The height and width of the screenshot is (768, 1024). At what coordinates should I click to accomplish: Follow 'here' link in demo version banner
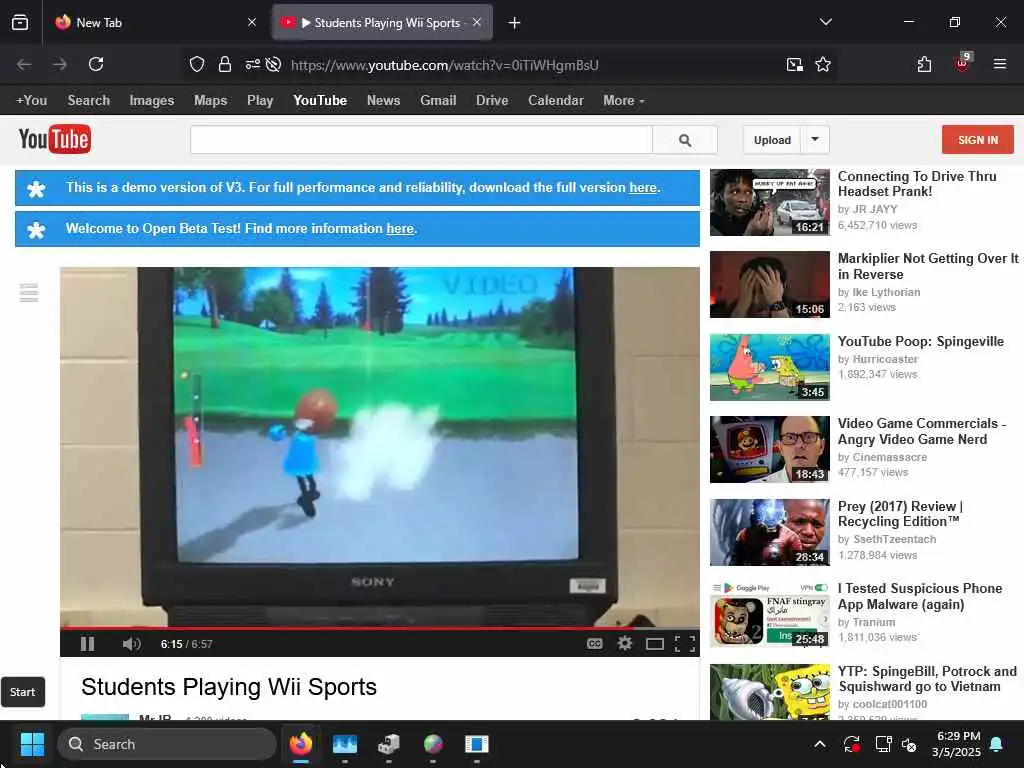pos(643,187)
